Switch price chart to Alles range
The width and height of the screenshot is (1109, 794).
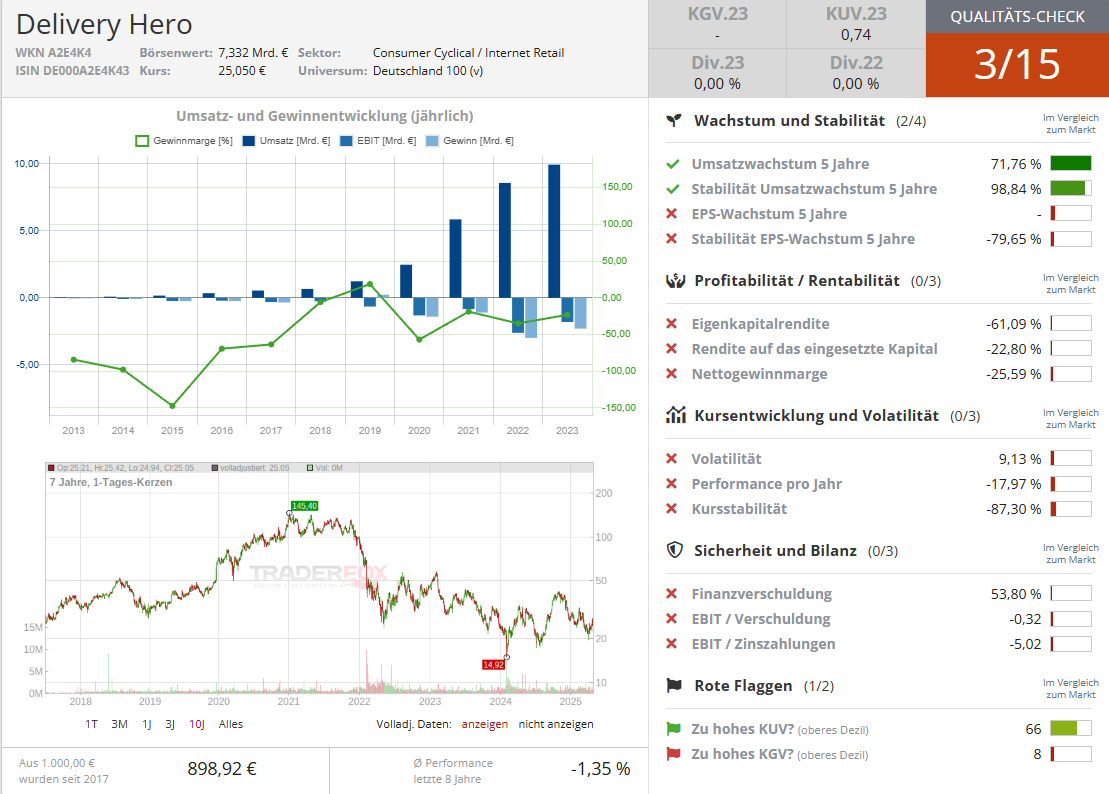[231, 724]
